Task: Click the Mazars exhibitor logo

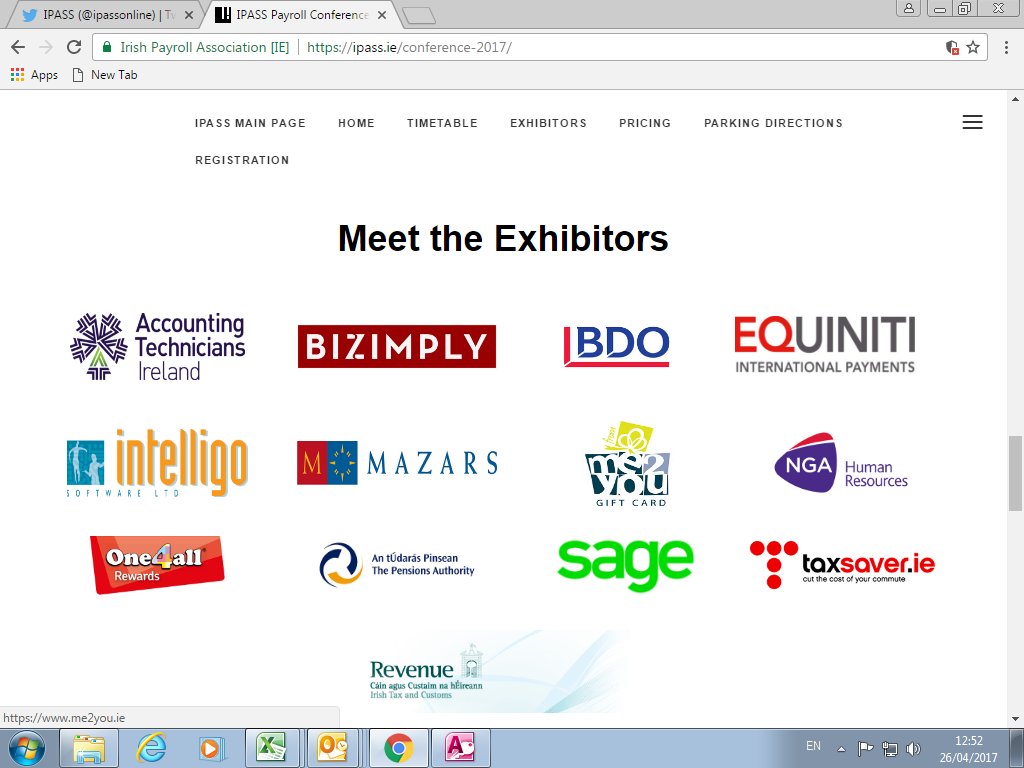Action: click(398, 462)
